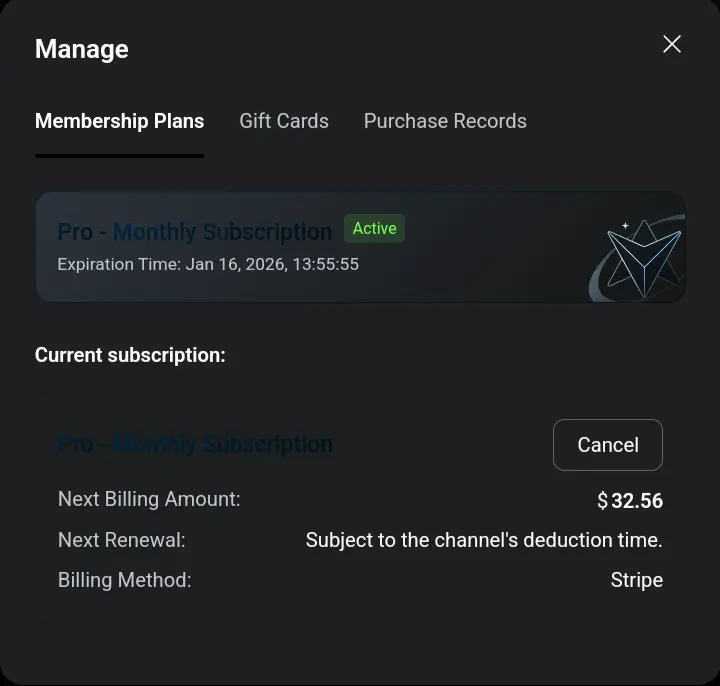720x686 pixels.
Task: Click the green Active status badge
Action: tap(374, 228)
